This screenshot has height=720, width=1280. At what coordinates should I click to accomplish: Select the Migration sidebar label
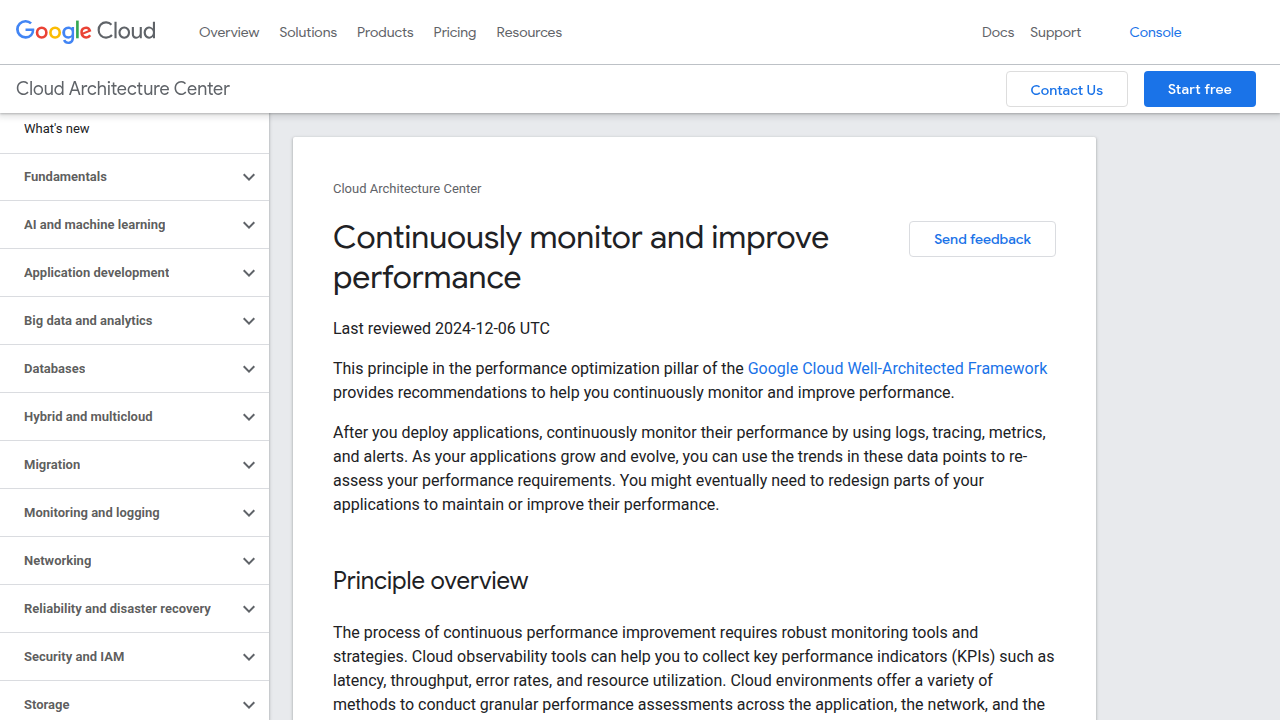(x=52, y=465)
